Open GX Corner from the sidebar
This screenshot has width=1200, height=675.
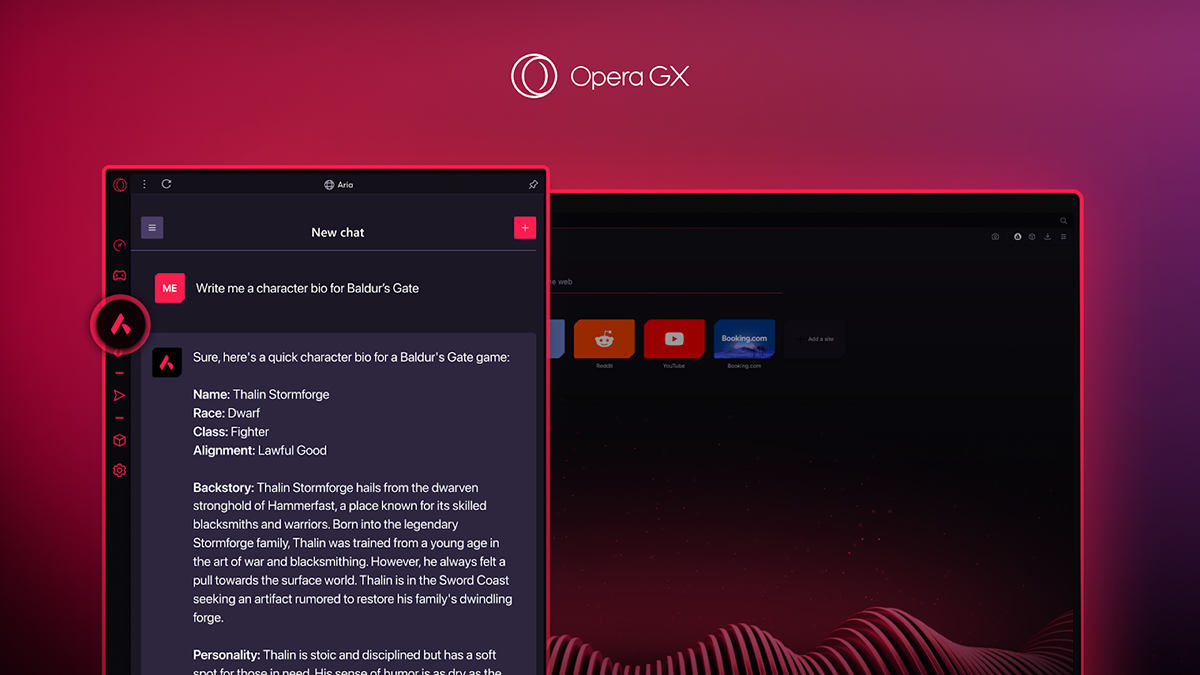coord(119,246)
